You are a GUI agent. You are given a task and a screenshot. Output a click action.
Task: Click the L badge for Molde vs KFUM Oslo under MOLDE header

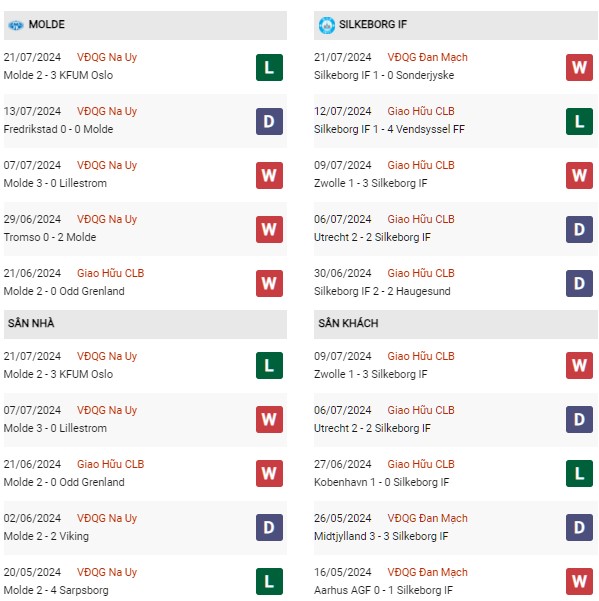pos(269,67)
